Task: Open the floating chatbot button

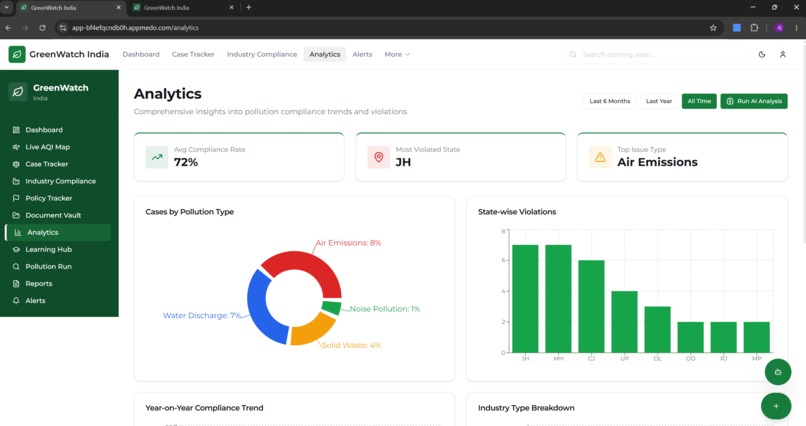Action: pos(777,372)
